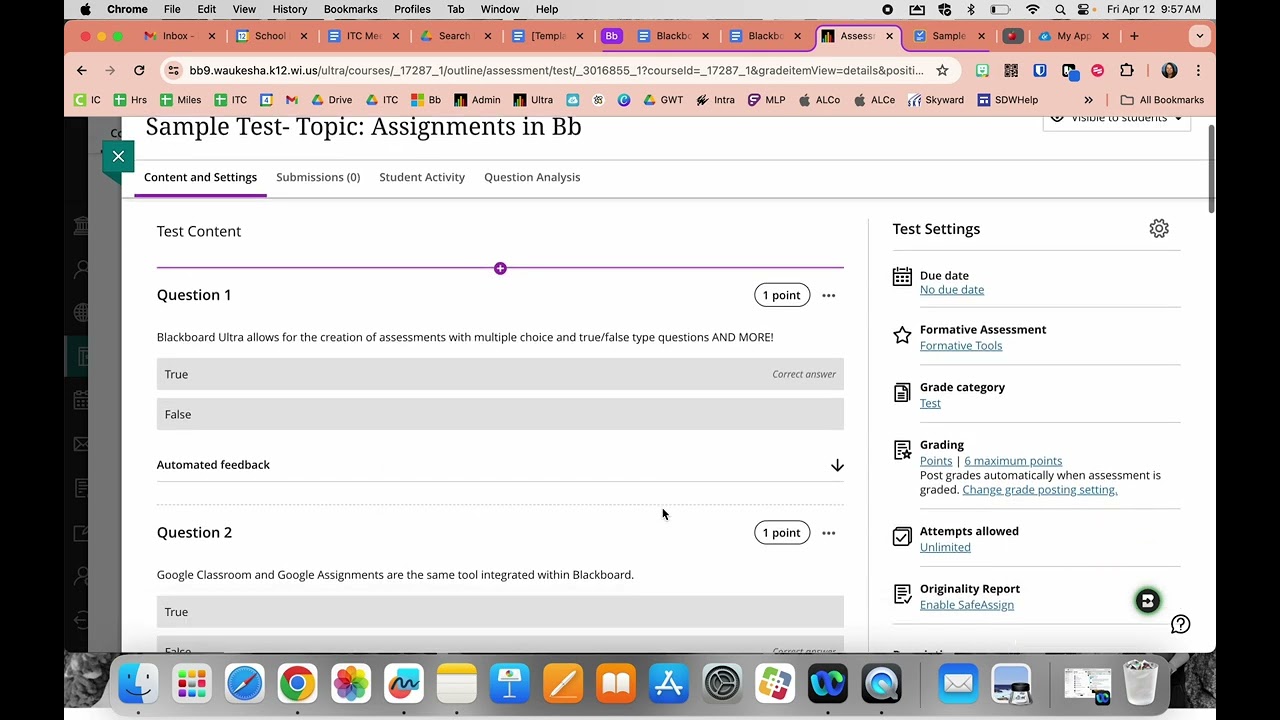Screen dimensions: 1280x720
Task: Open the Skyward bookmark
Action: [x=935, y=100]
